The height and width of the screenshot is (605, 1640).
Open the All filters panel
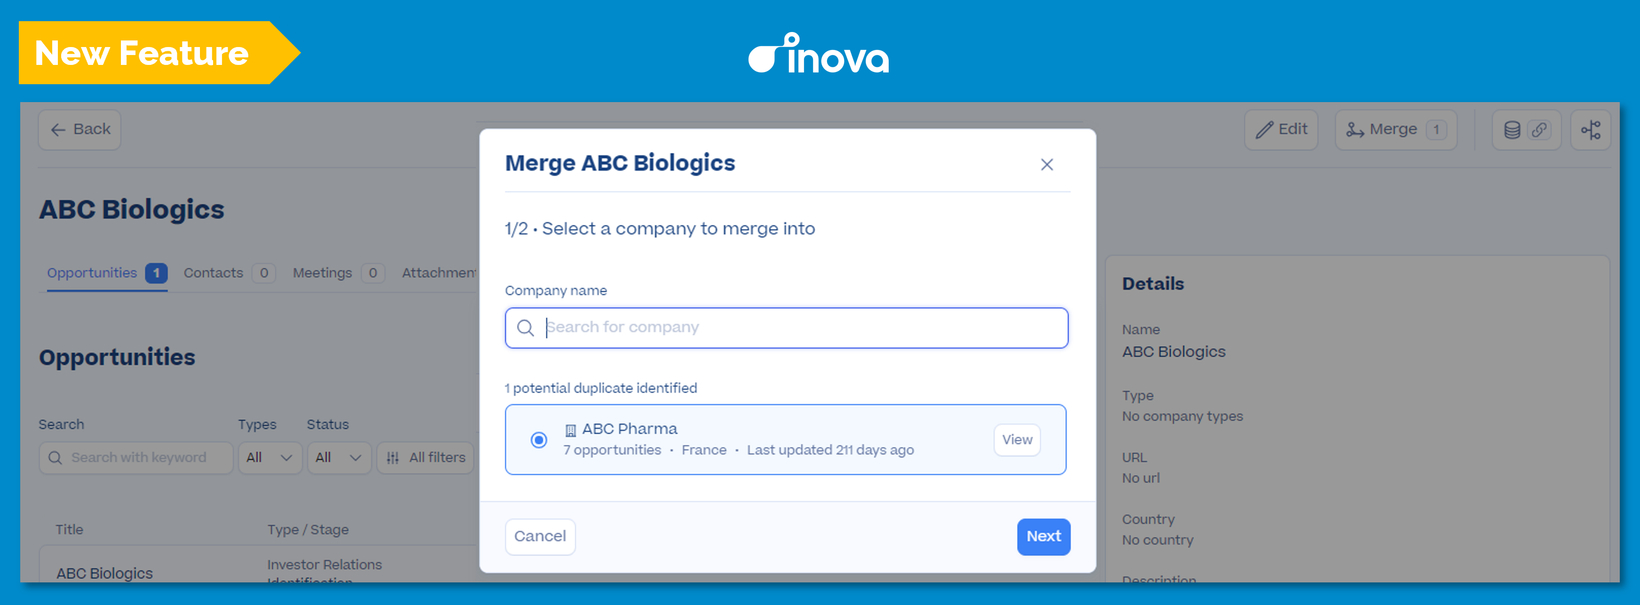(426, 458)
